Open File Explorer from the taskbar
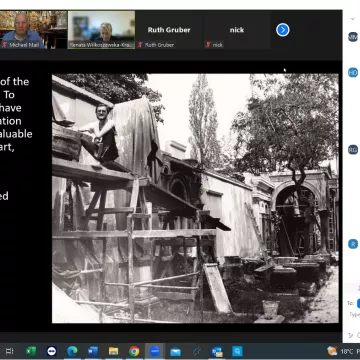 pos(114,351)
